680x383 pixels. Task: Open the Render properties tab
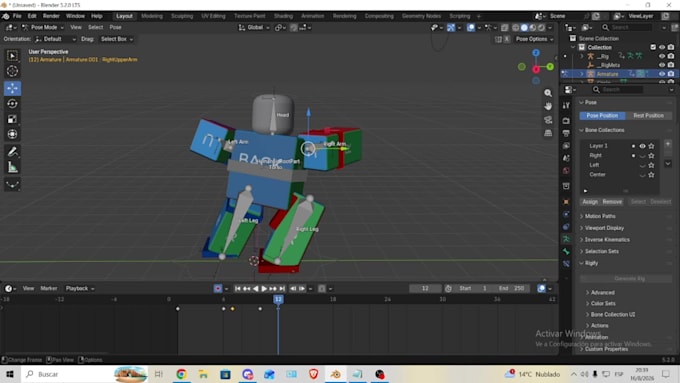point(566,121)
